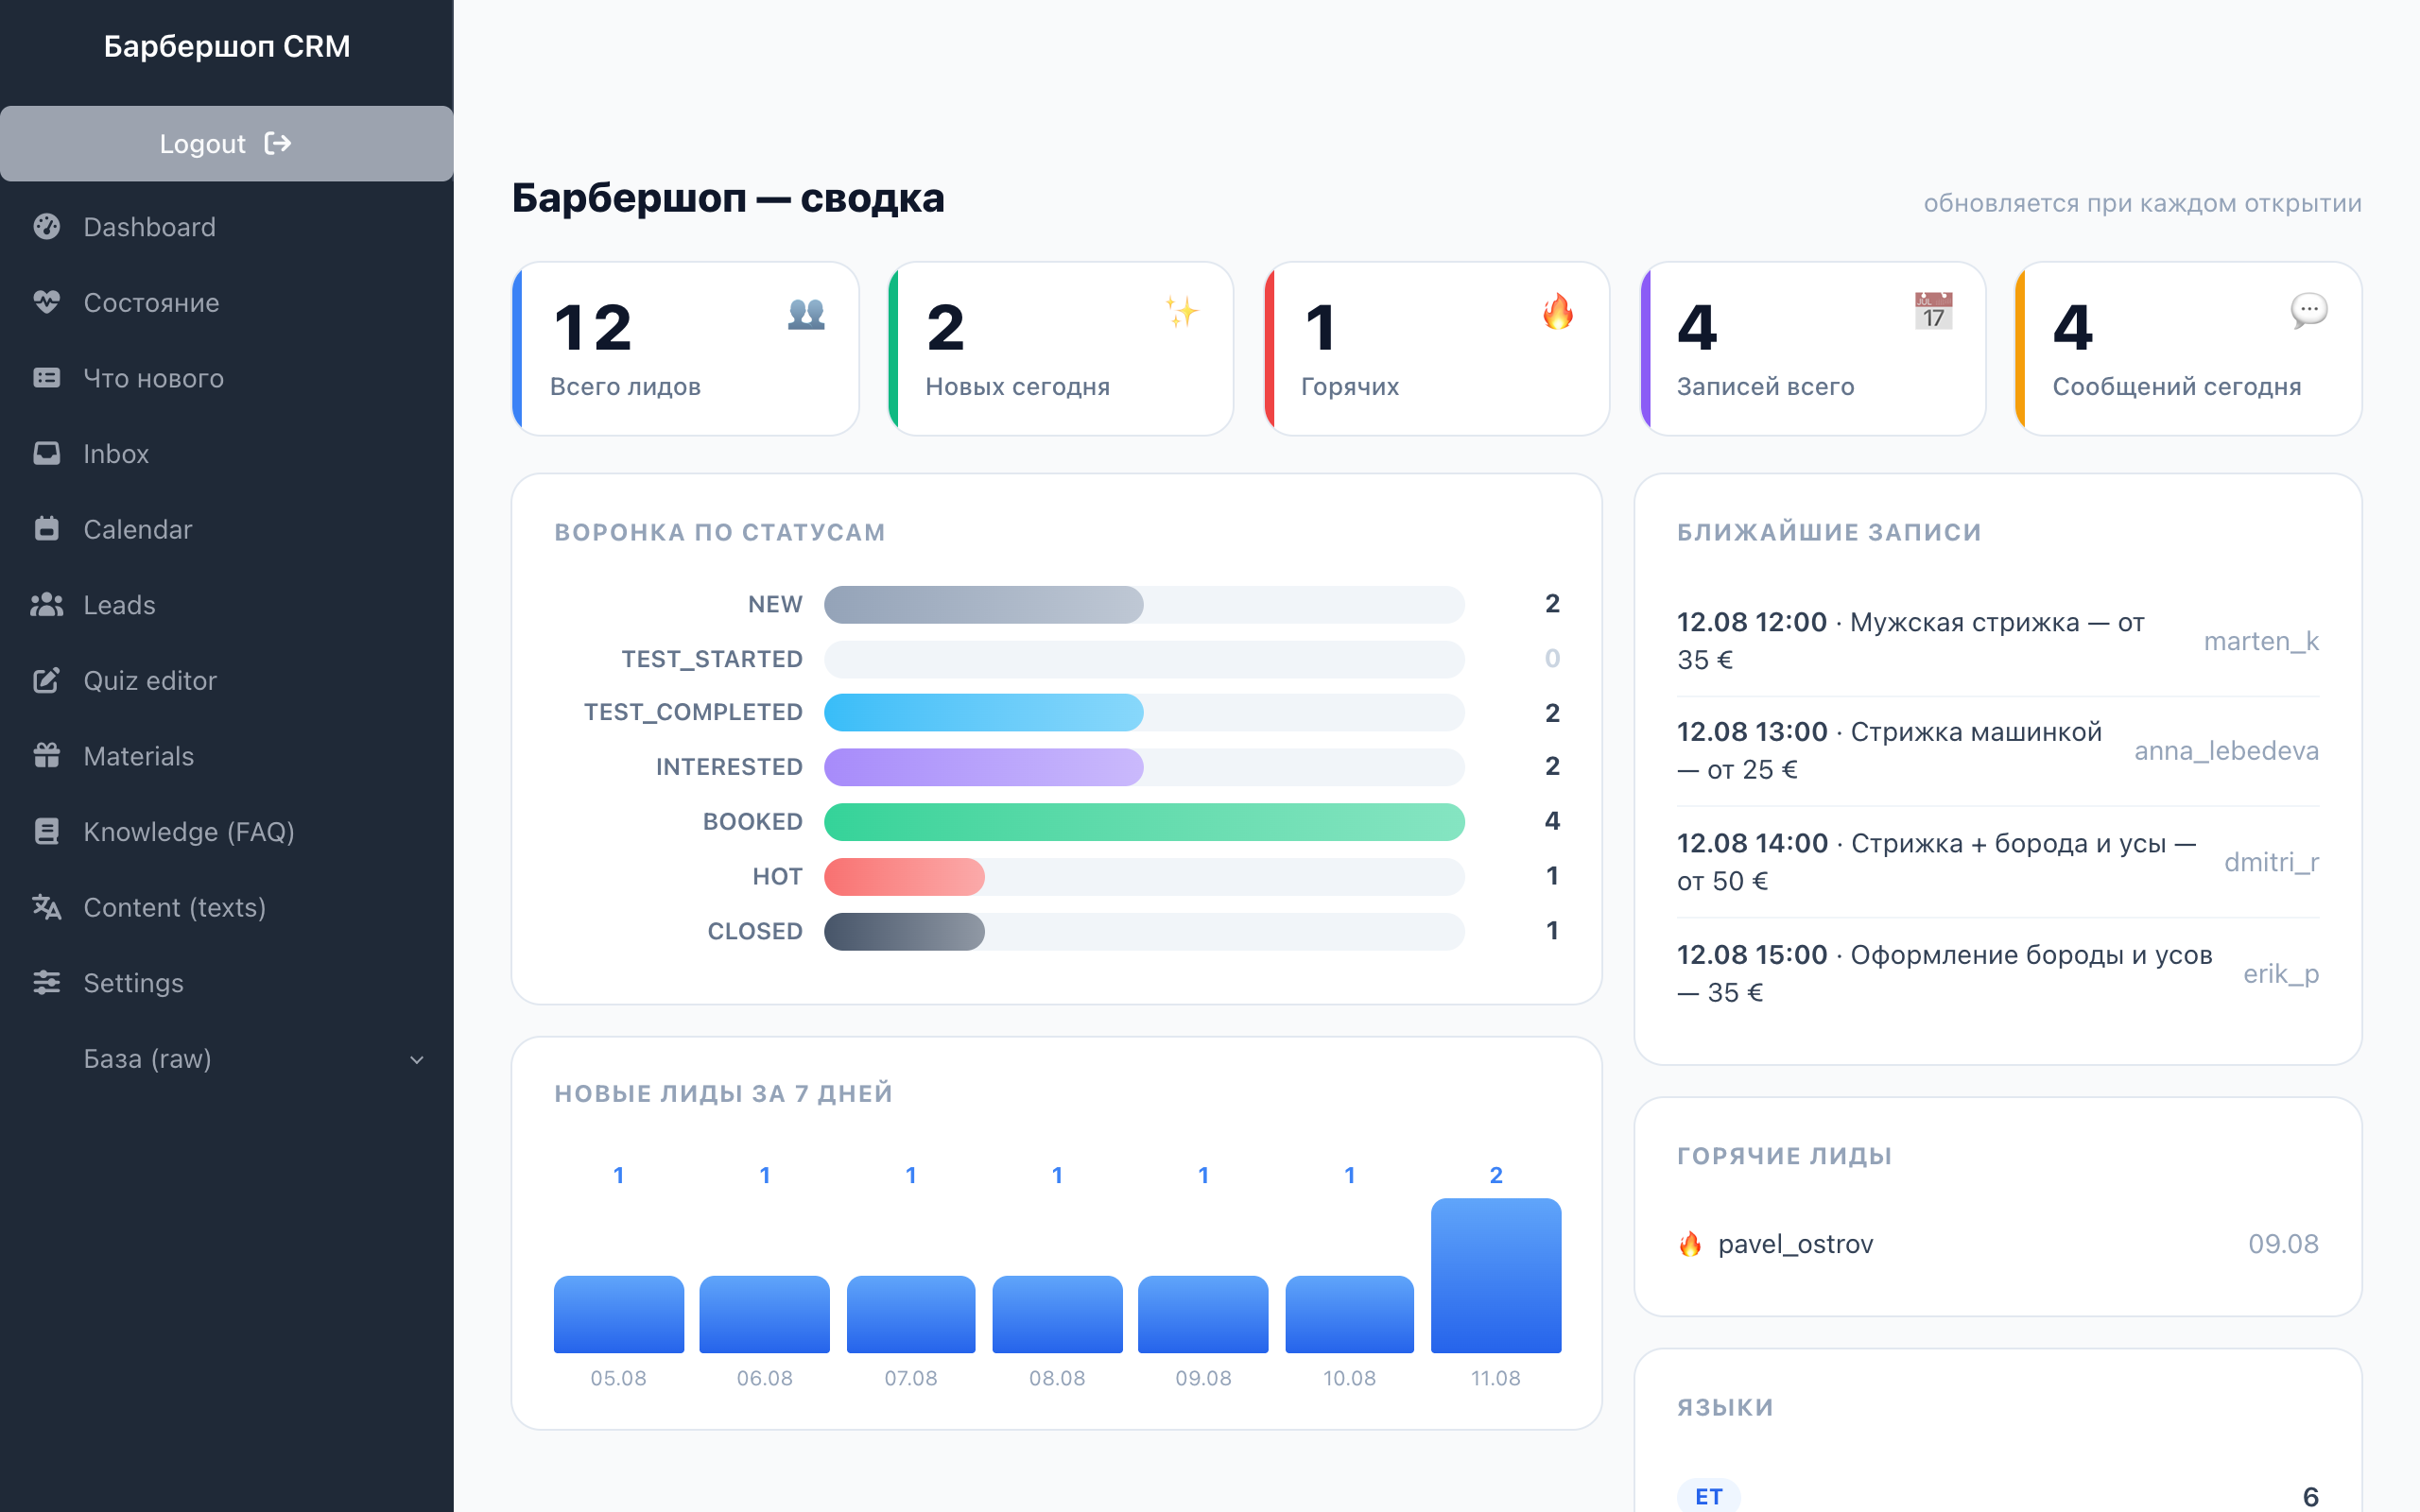The height and width of the screenshot is (1512, 2420).
Task: Click the calendar icon on Записей всего card
Action: 1933,311
